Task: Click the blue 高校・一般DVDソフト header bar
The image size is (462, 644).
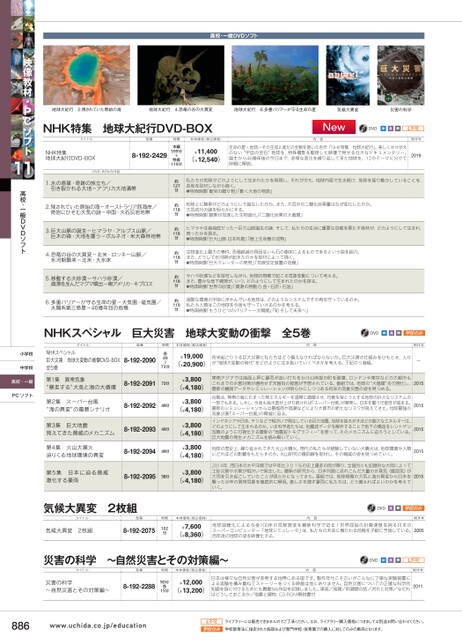Action: point(234,36)
